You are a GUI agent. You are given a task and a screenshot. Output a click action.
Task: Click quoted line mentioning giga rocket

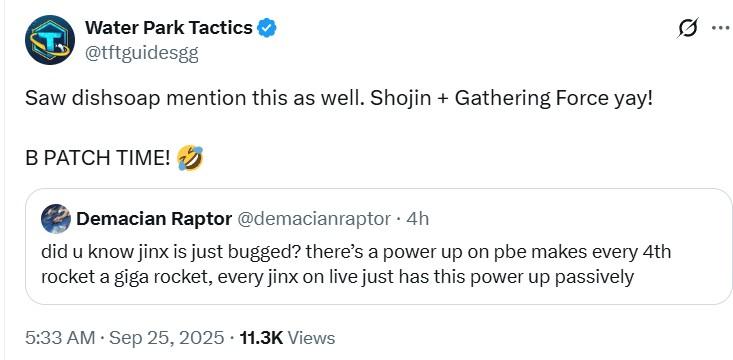click(x=337, y=277)
